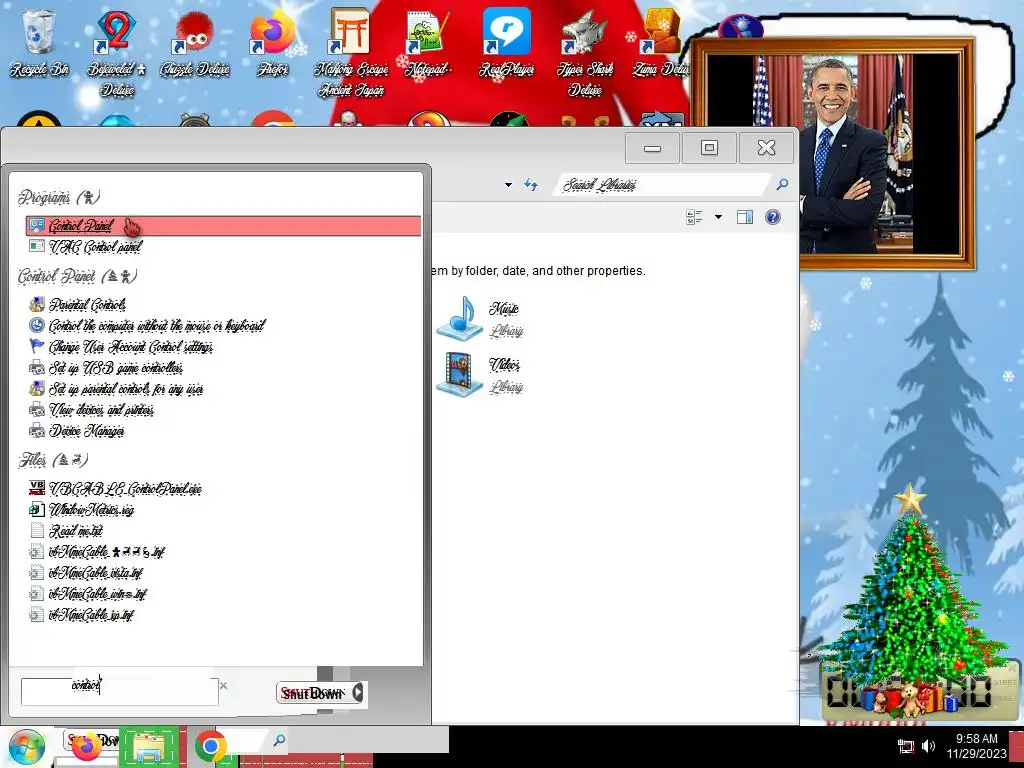Open the Videos library
1024x768 pixels.
click(480, 375)
